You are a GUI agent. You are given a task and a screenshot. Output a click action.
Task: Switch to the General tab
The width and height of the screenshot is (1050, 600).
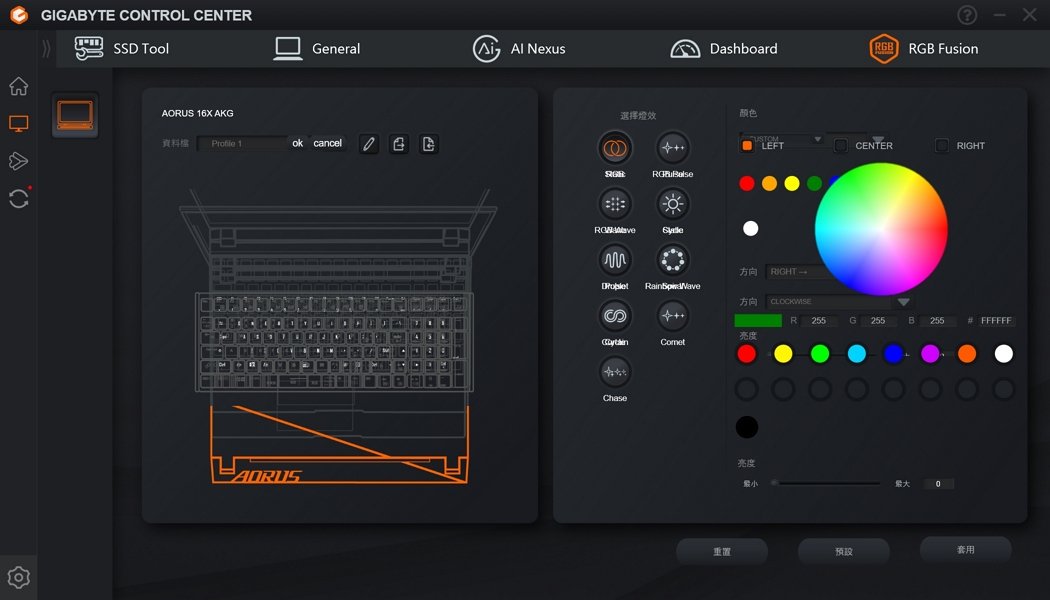[x=317, y=49]
